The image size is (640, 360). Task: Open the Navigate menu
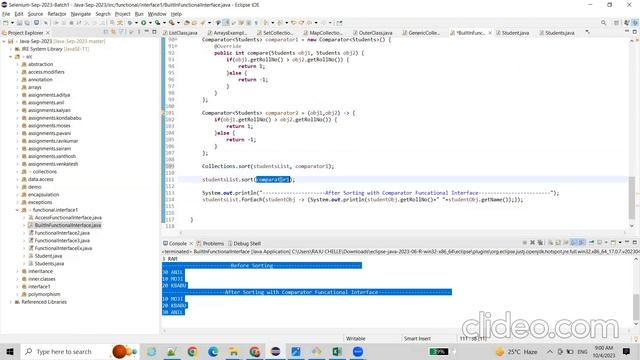81,14
